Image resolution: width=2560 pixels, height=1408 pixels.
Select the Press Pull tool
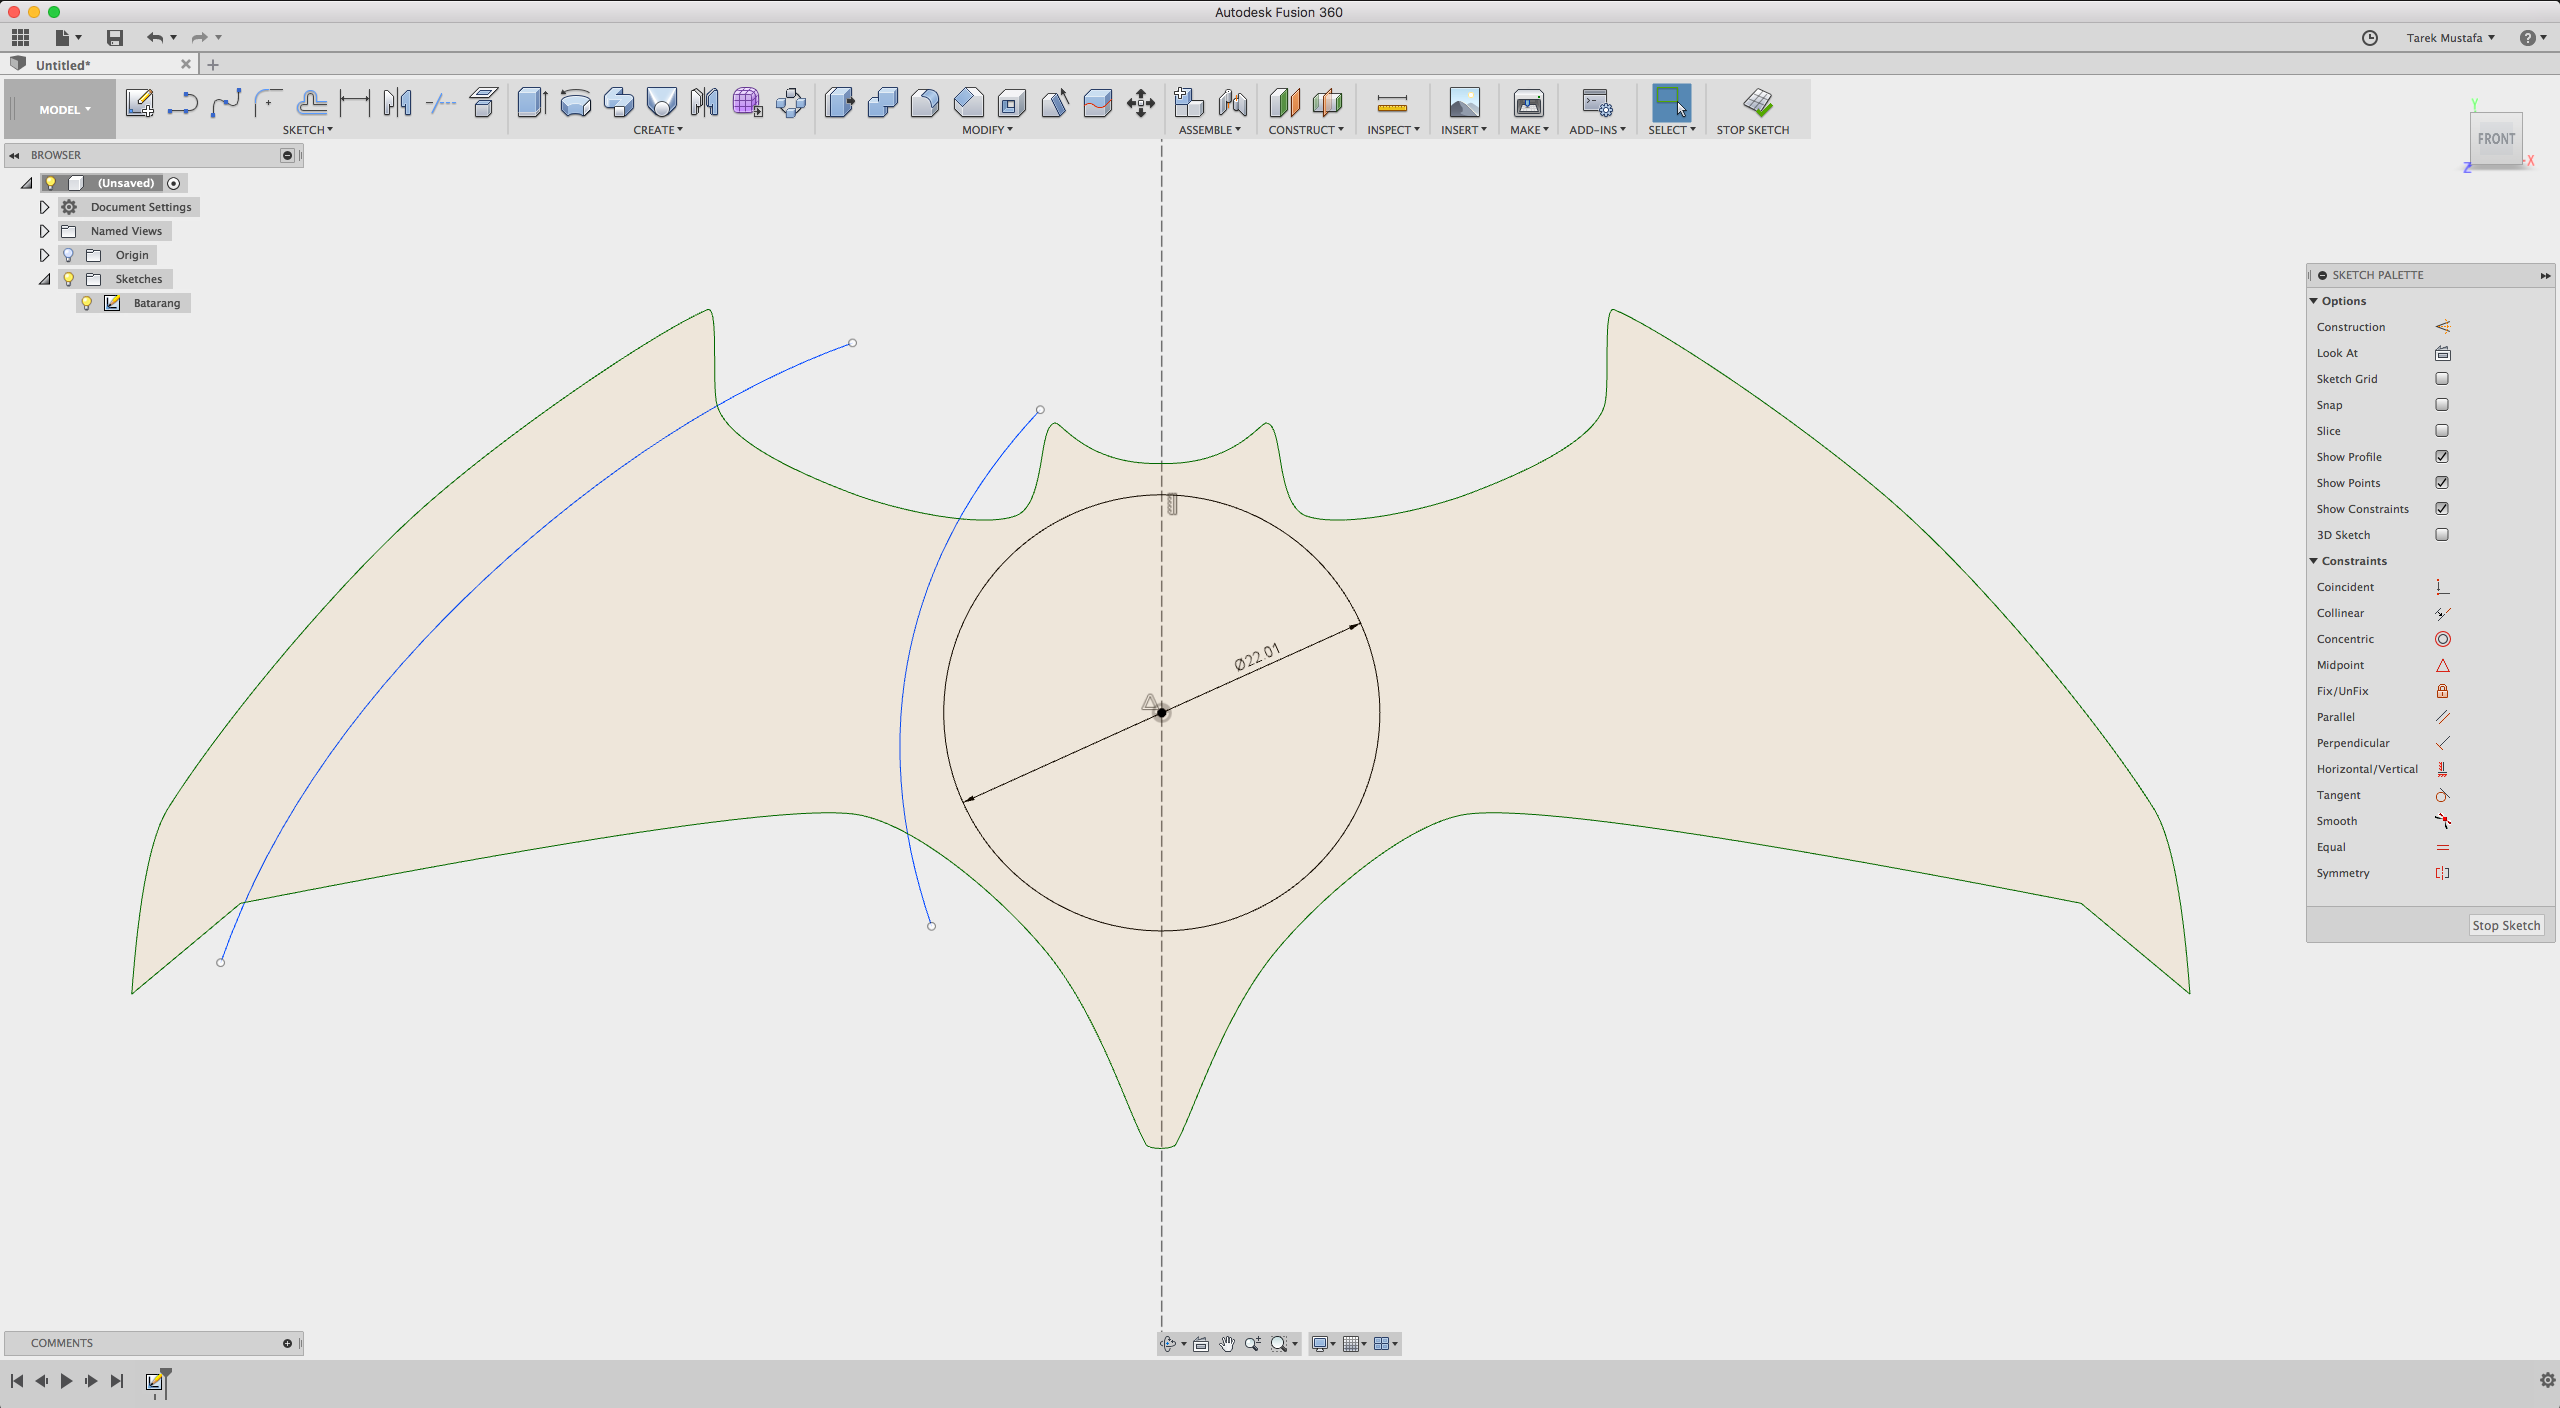[839, 103]
